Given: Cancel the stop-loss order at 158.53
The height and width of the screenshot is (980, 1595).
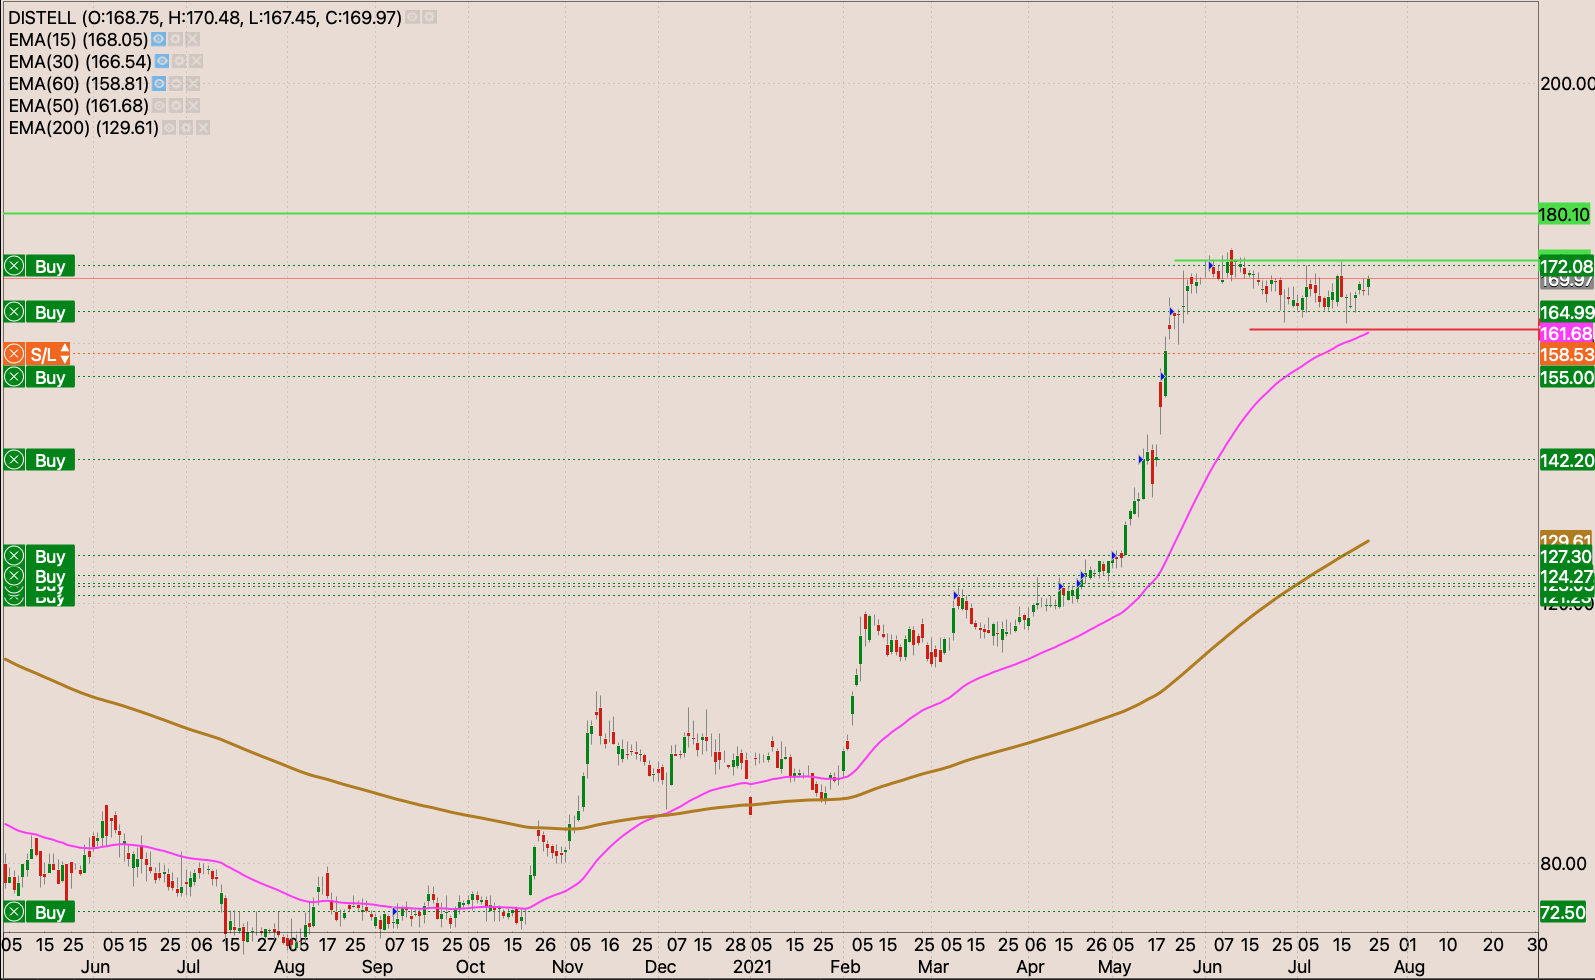Looking at the screenshot, I should click(14, 354).
